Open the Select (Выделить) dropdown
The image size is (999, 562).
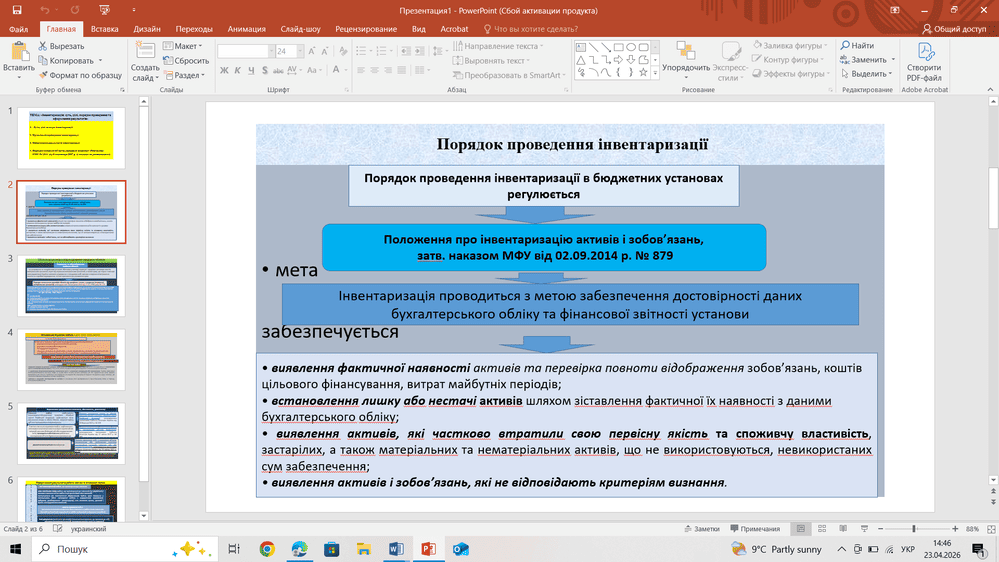[866, 74]
